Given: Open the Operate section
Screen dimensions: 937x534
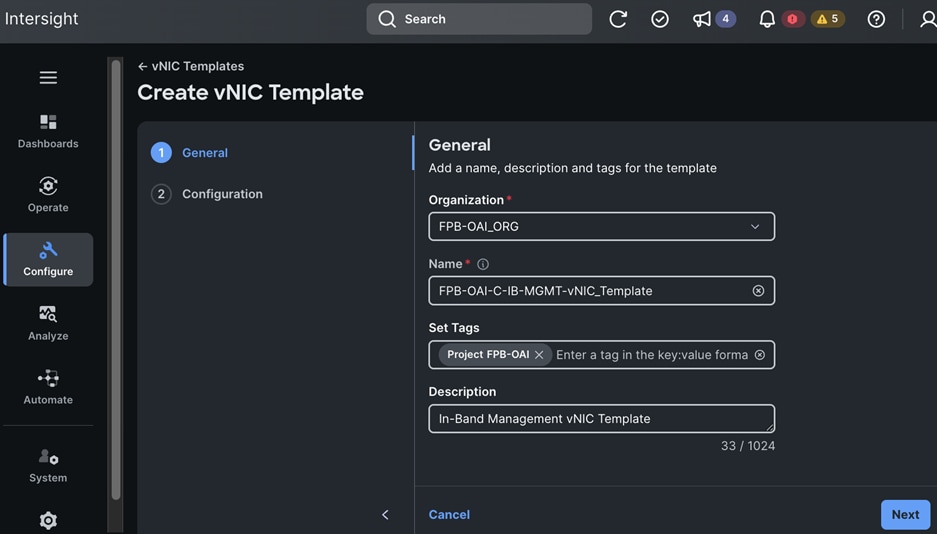Looking at the screenshot, I should pyautogui.click(x=48, y=195).
